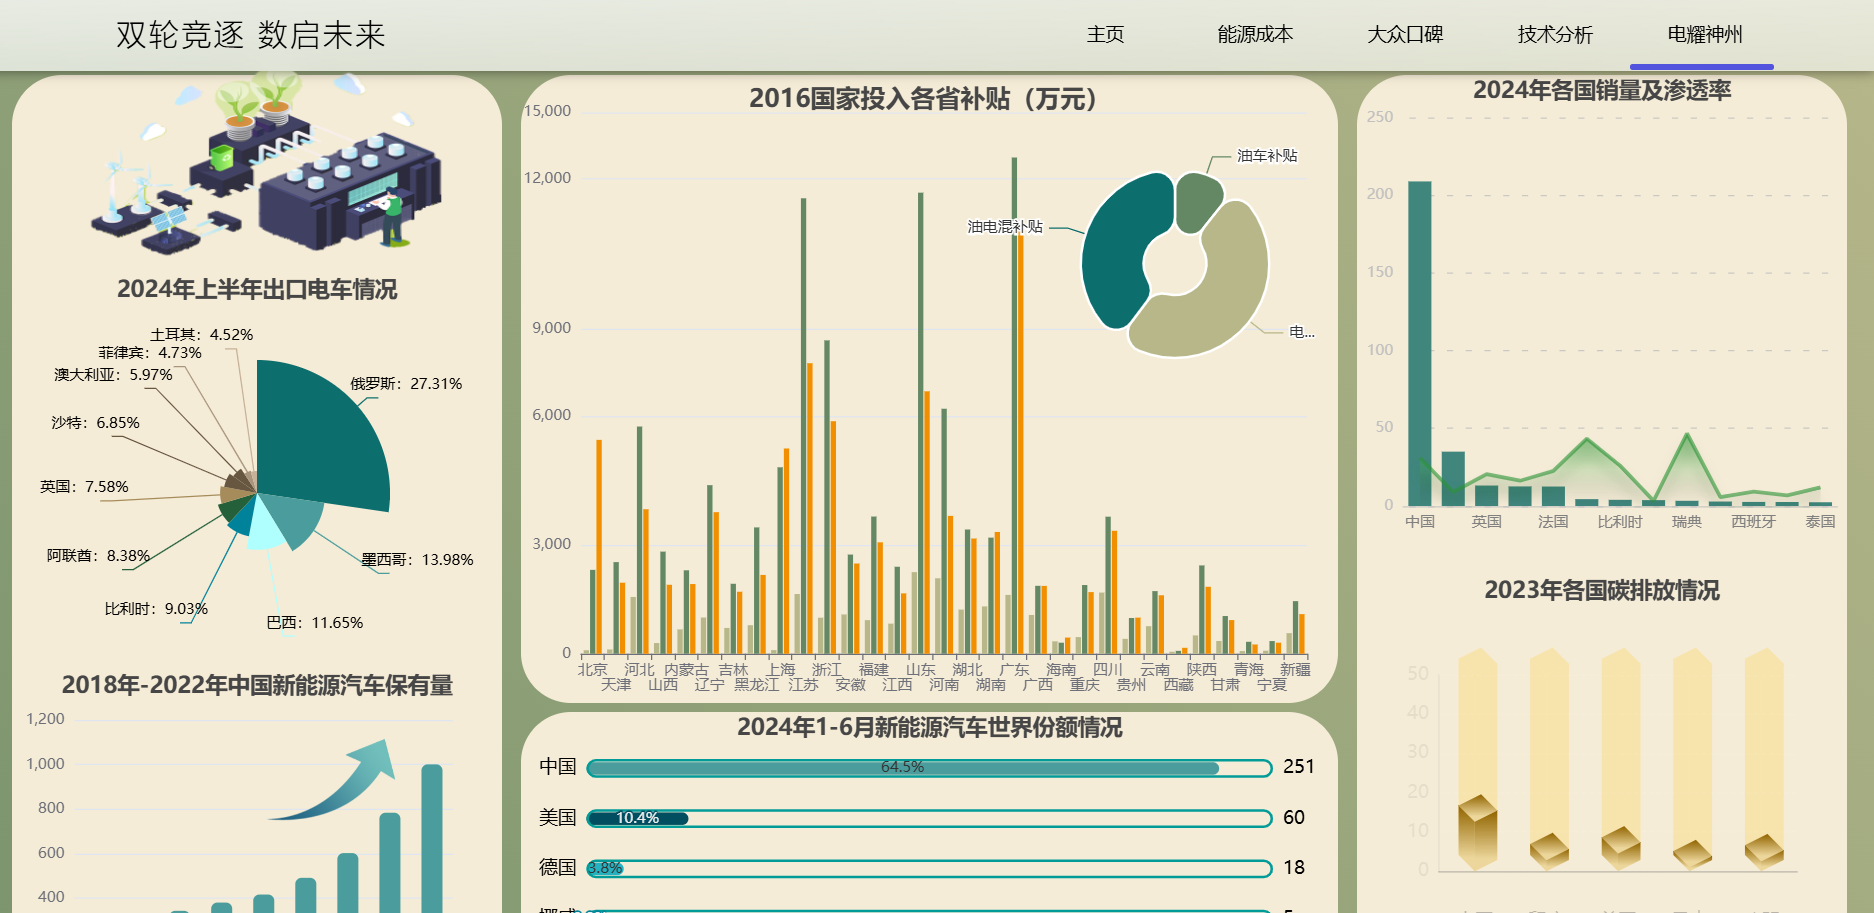
Task: Click the tall 中国 sales bar
Action: click(x=1420, y=343)
